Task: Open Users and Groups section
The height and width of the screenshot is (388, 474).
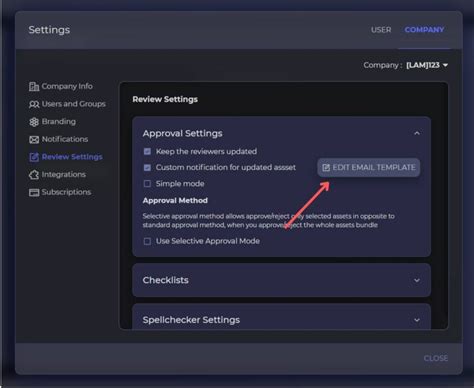Action: tap(67, 104)
